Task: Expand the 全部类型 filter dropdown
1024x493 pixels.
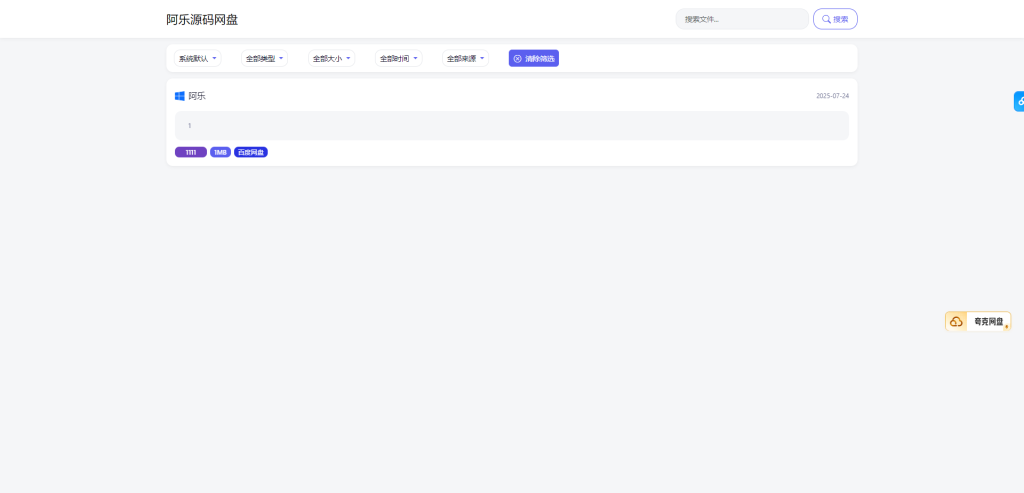Action: pos(264,59)
